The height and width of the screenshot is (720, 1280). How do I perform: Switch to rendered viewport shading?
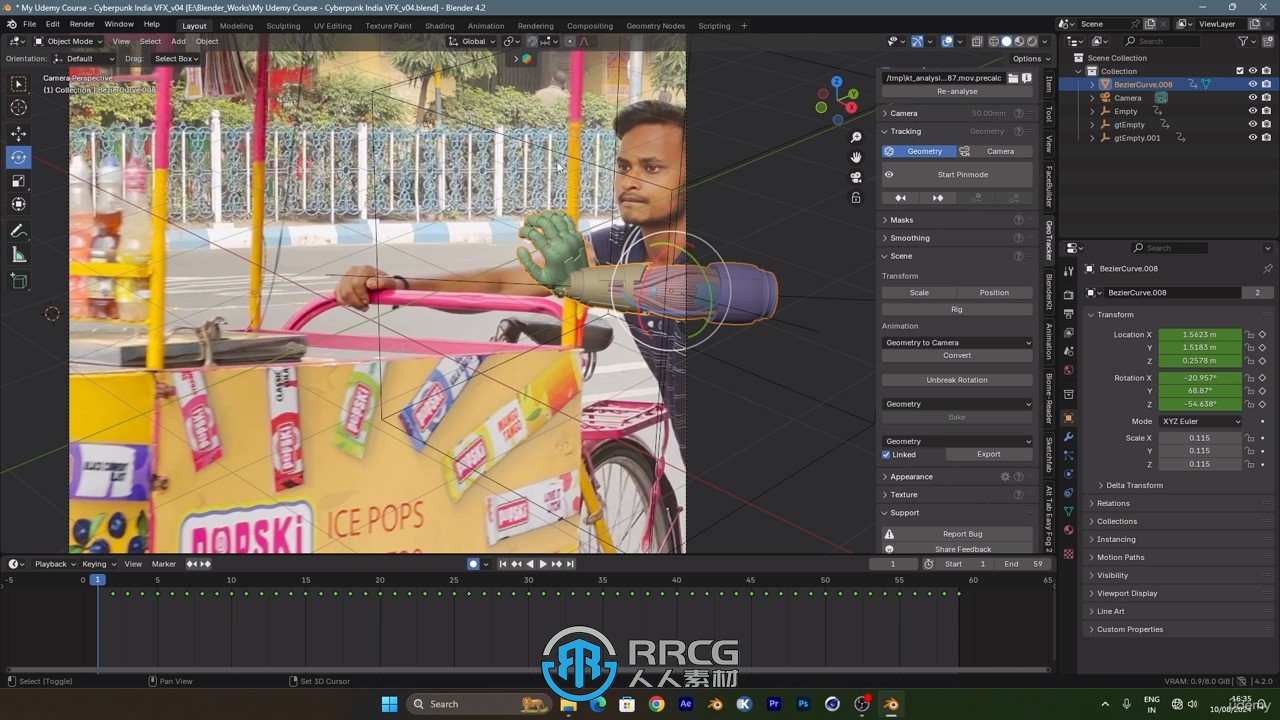(x=1033, y=41)
